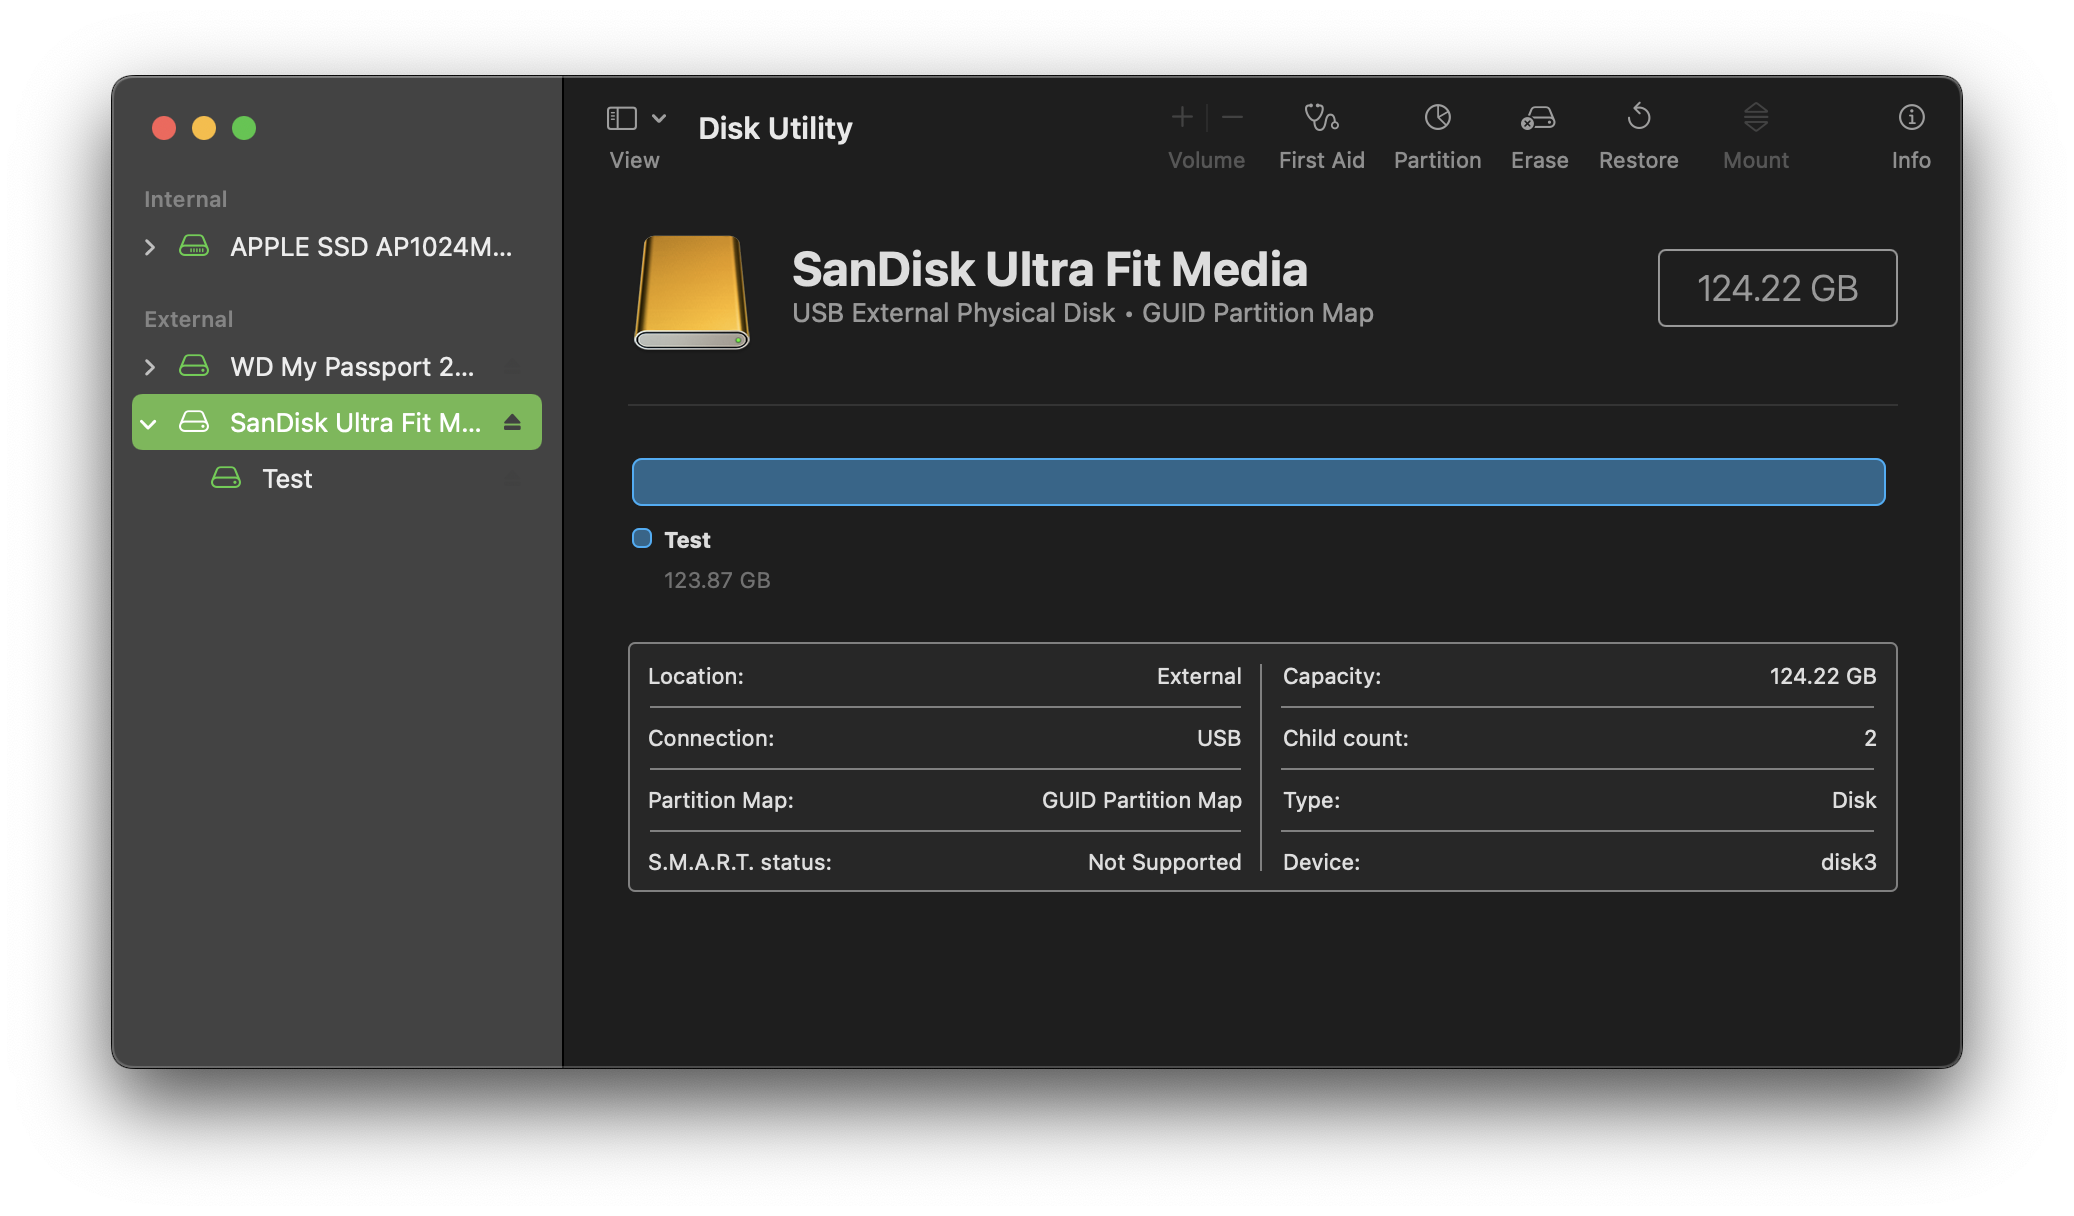Add a volume with the plus icon
Viewport: 2074px width, 1216px height.
[x=1181, y=117]
